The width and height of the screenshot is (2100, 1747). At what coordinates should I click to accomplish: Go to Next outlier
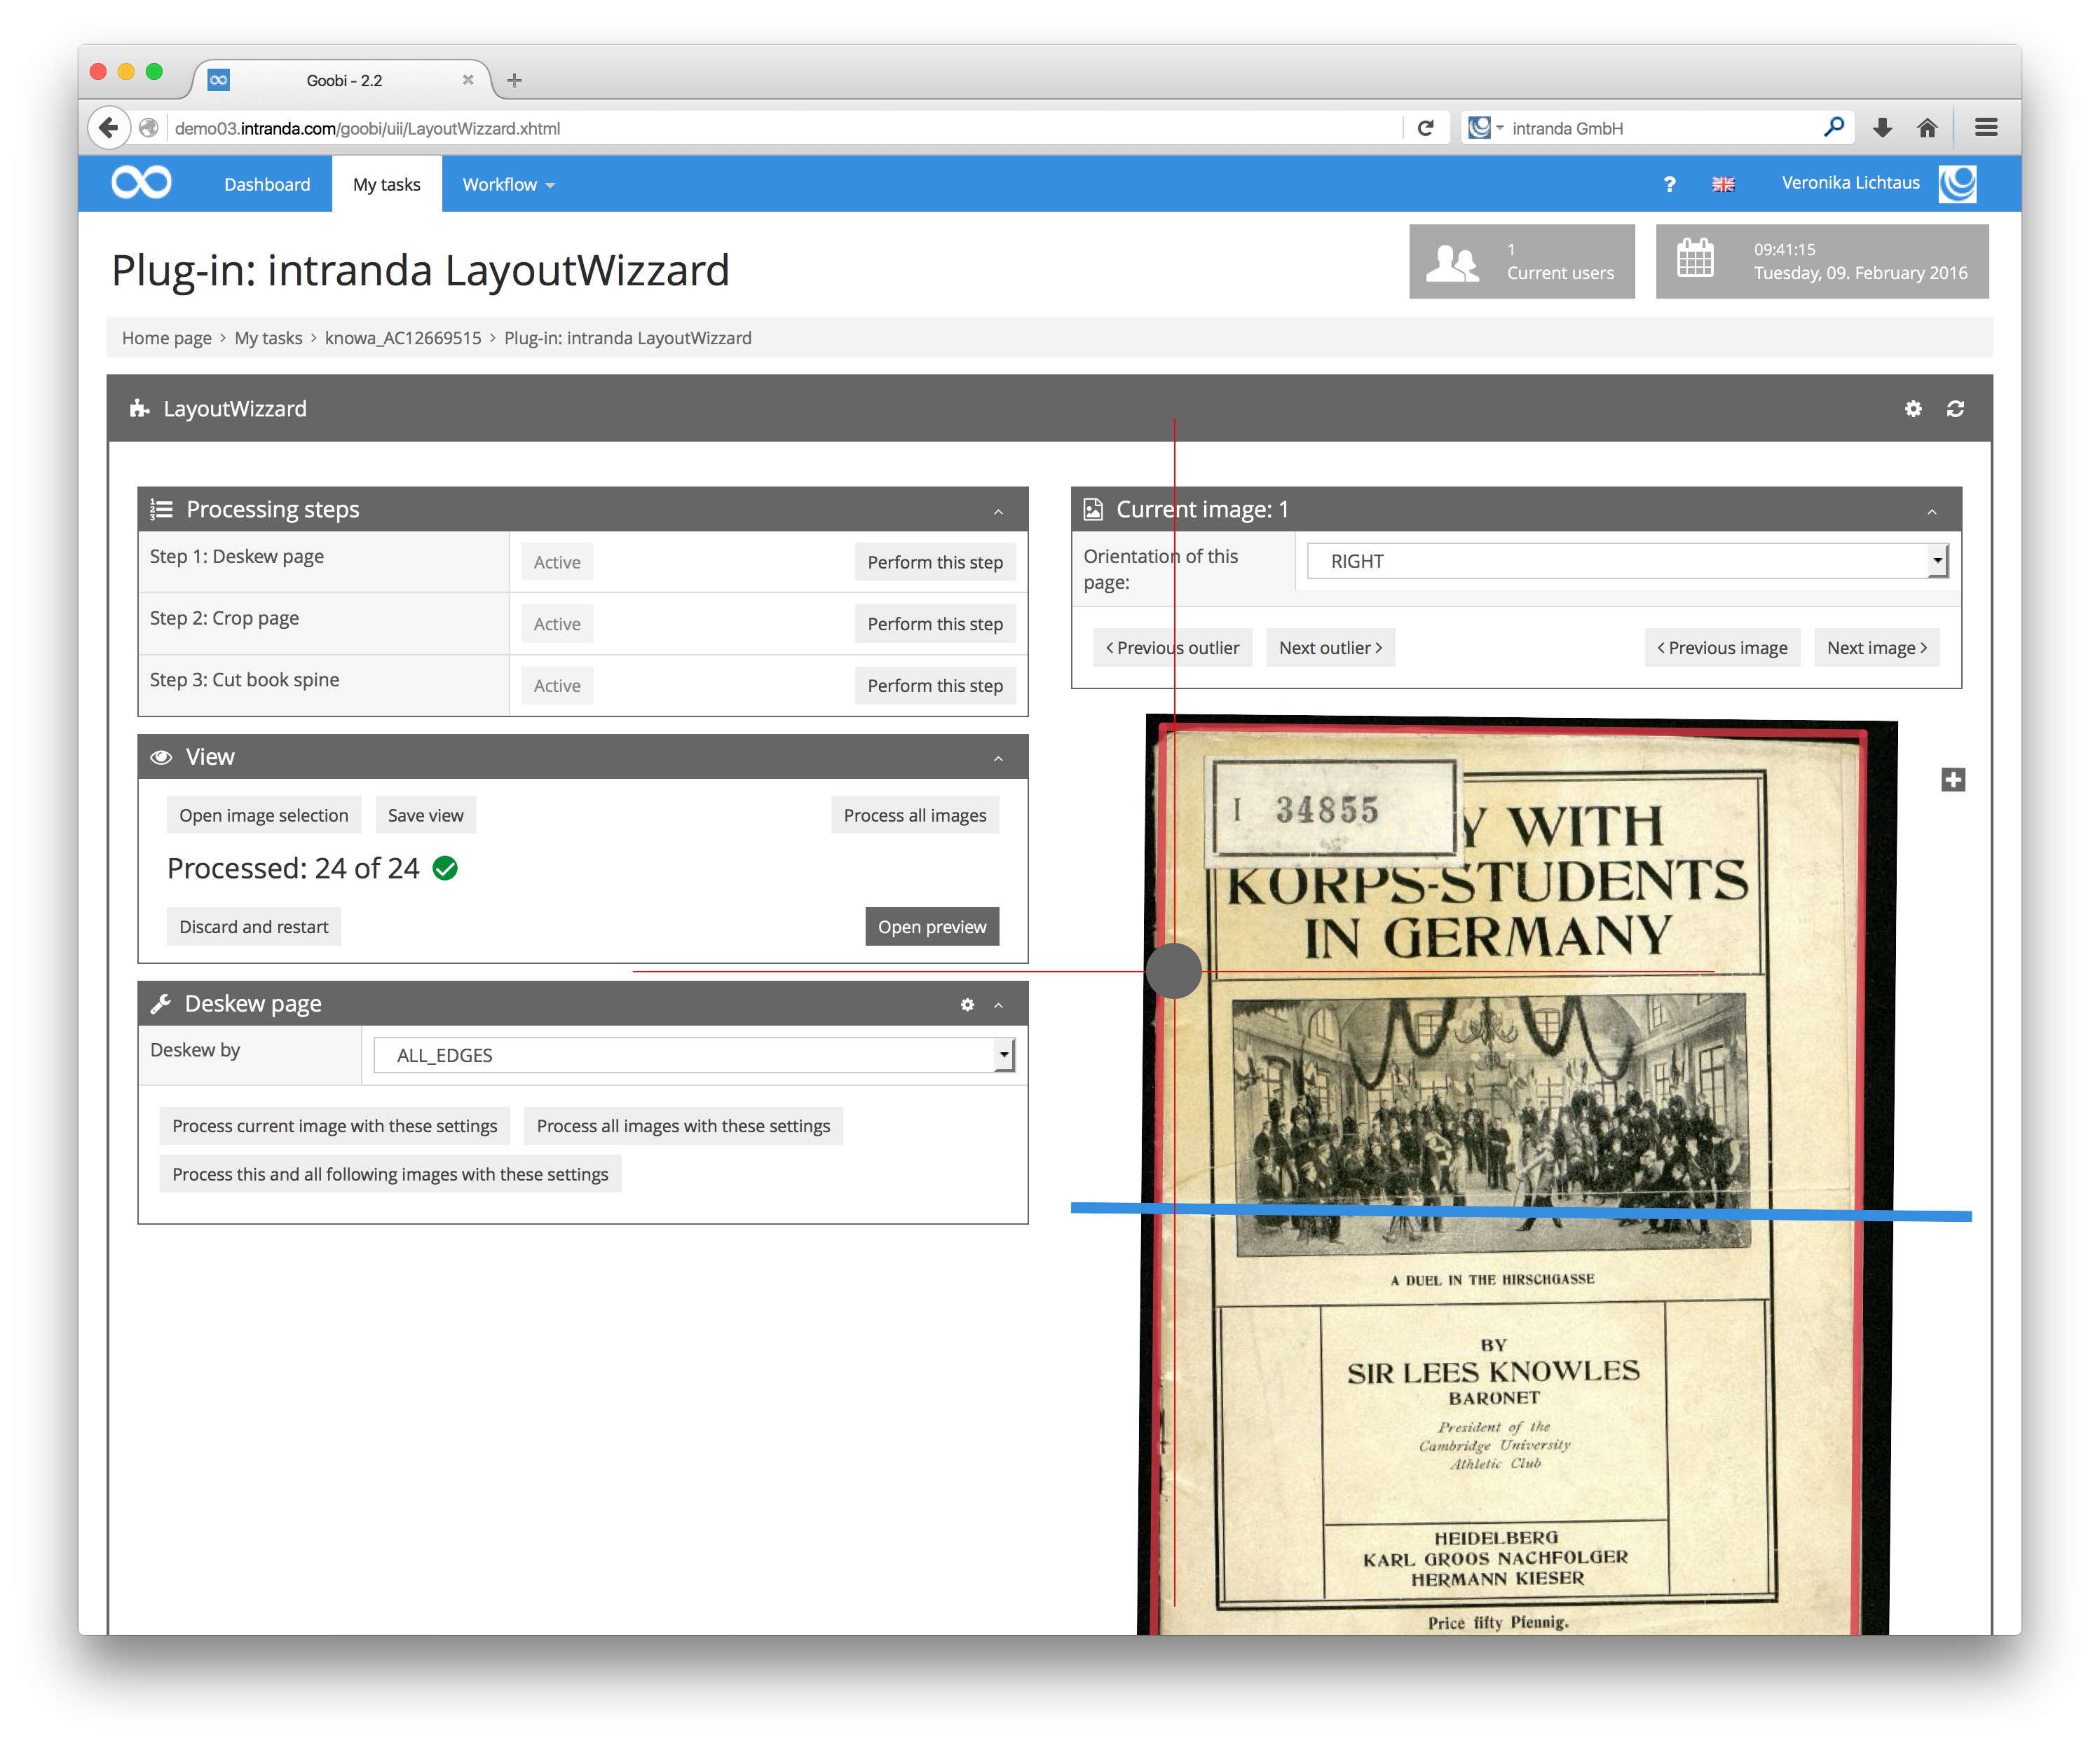(1331, 648)
